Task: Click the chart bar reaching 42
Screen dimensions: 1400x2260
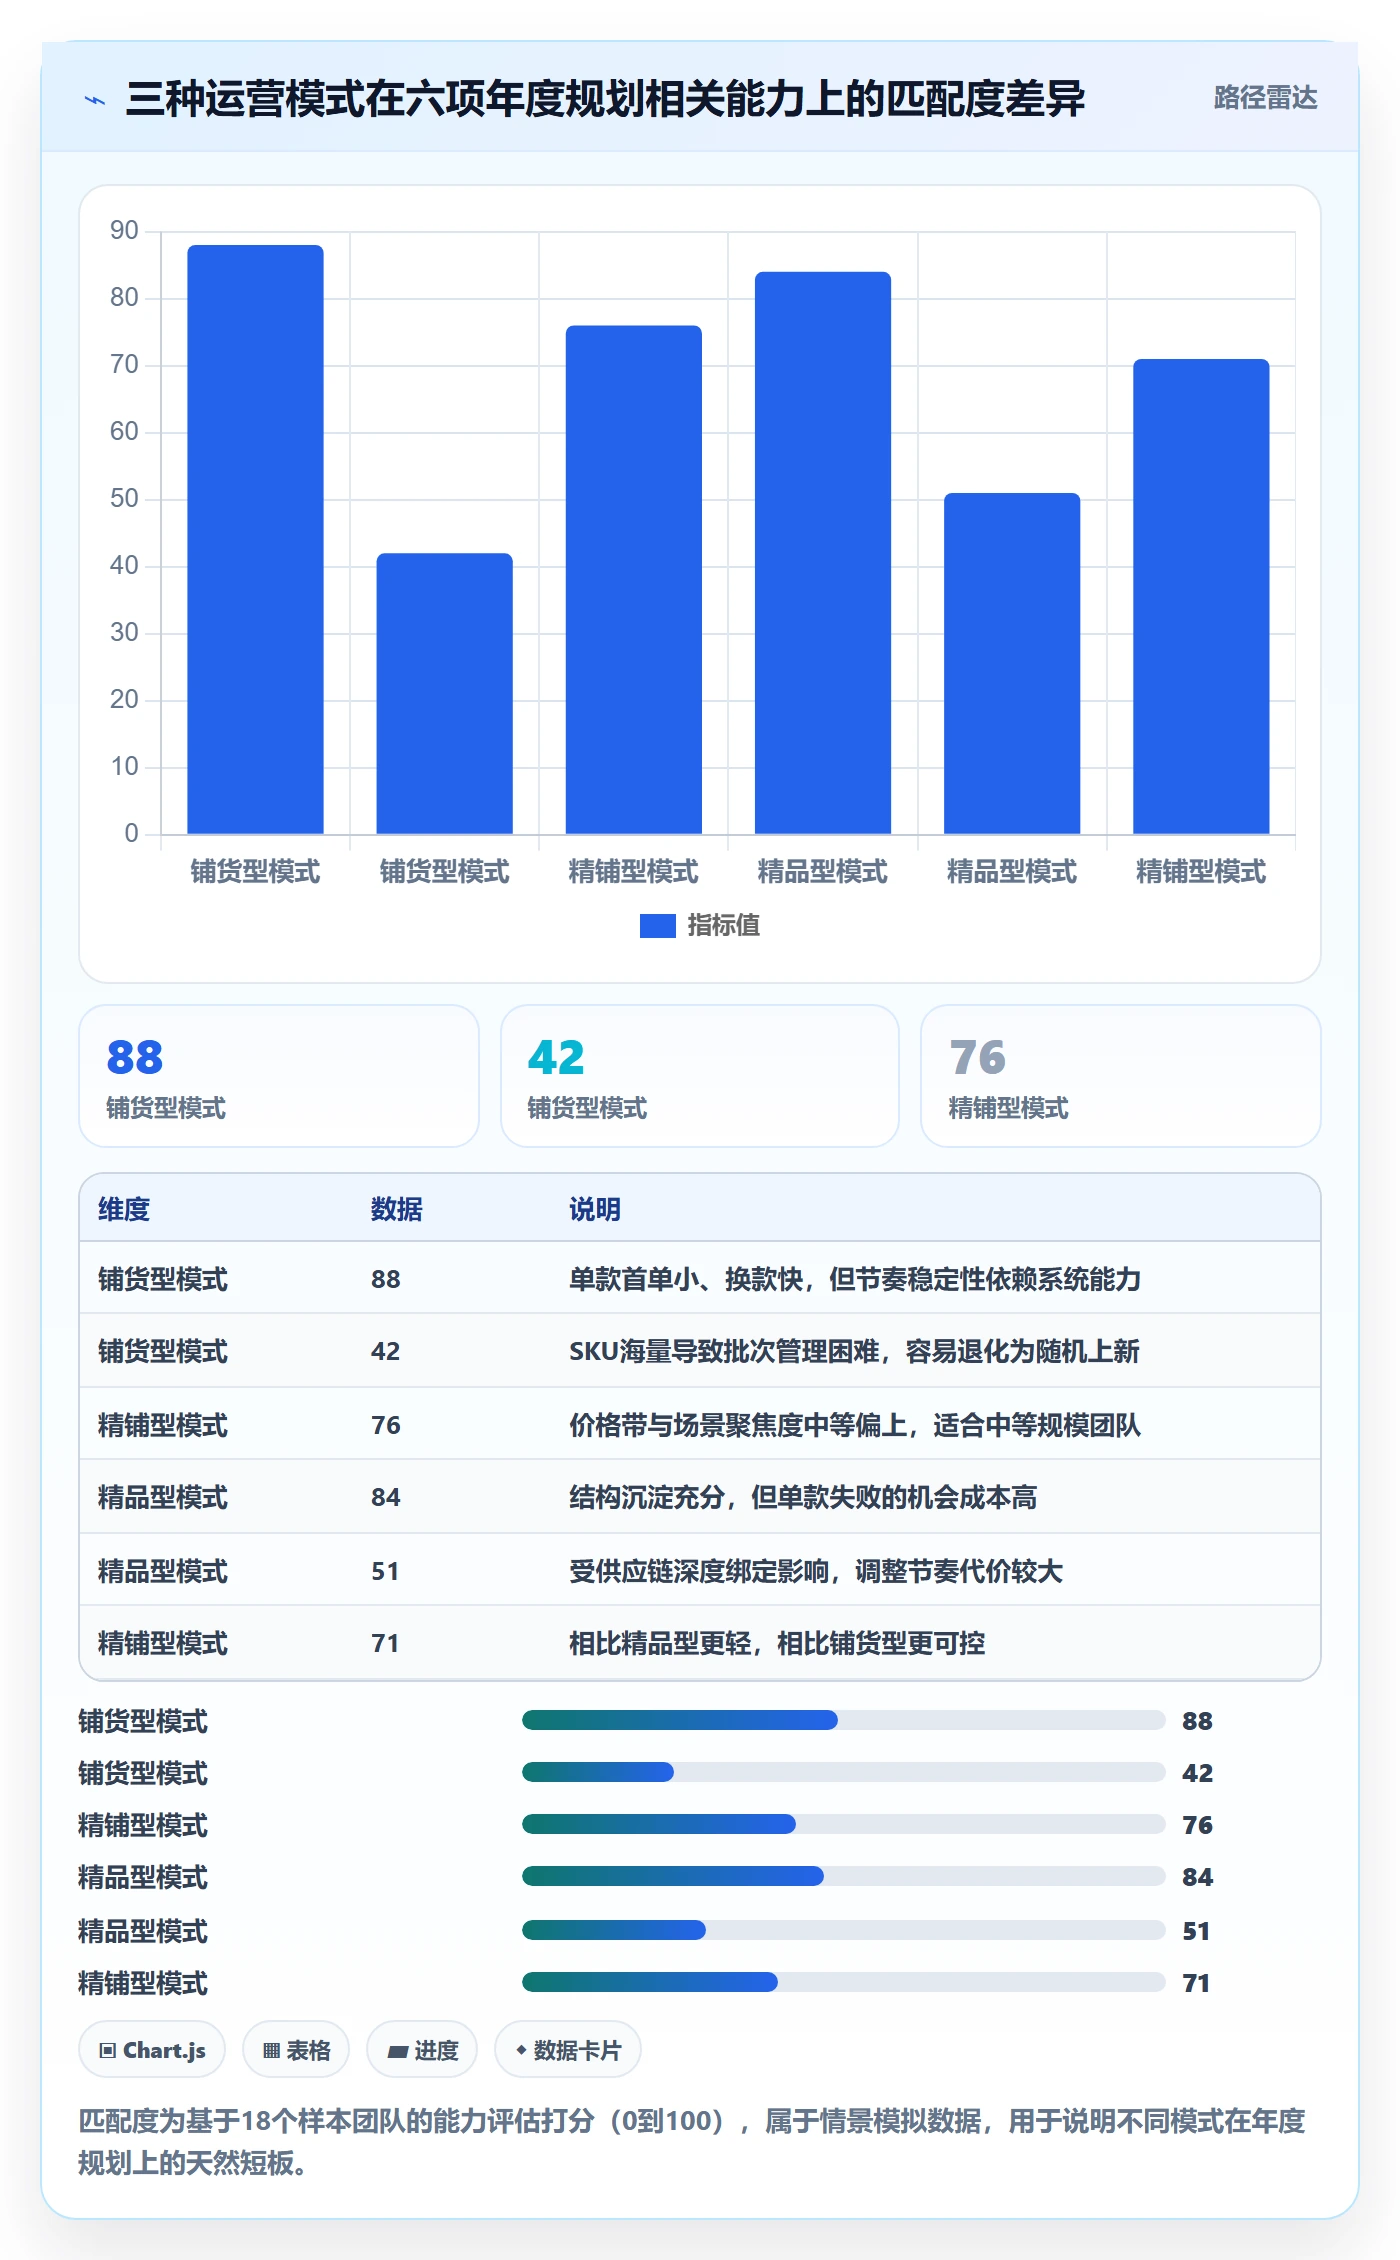Action: coord(444,694)
